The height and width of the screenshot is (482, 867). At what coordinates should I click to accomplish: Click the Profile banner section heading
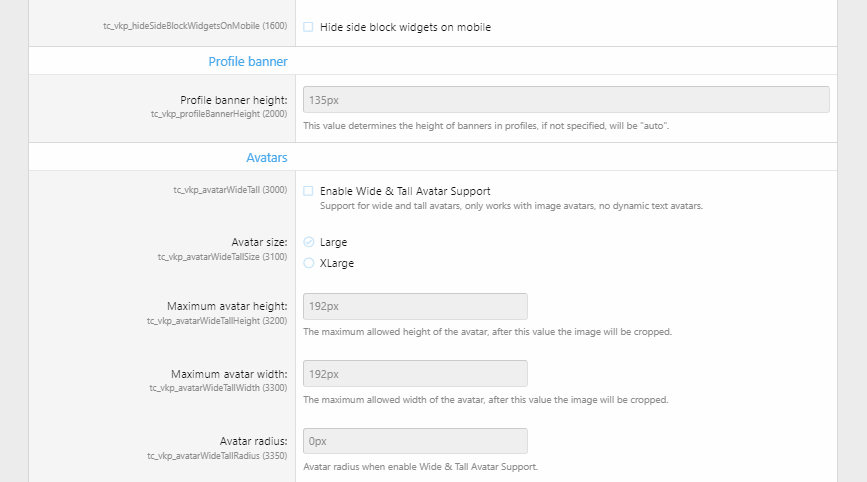point(248,62)
